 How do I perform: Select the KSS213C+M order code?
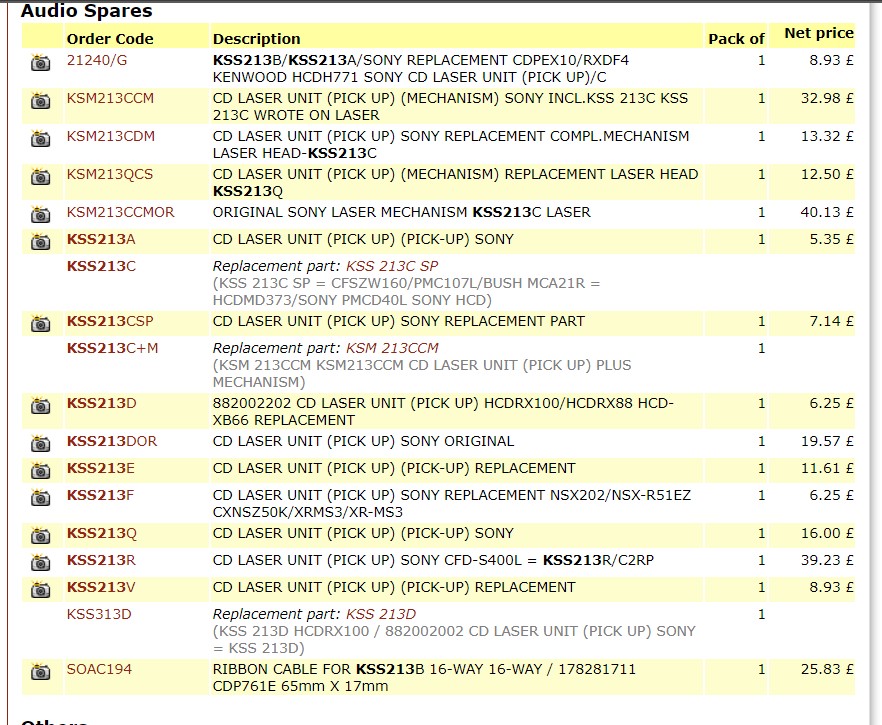click(112, 348)
